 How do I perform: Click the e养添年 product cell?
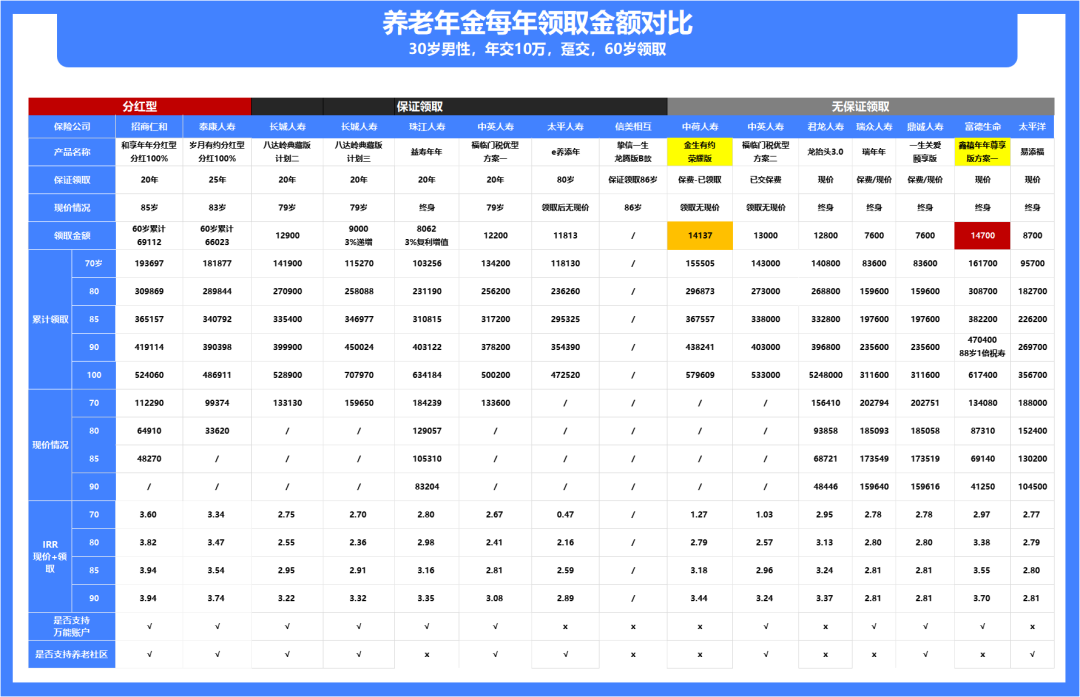tap(565, 152)
